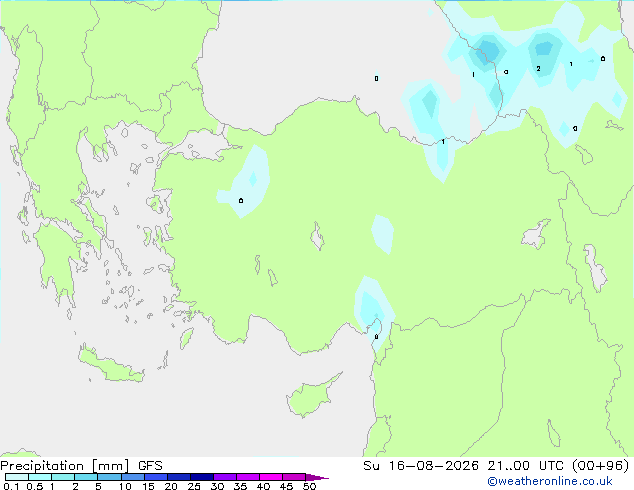The image size is (634, 490).
Task: Click the 25–30 mm dark navy legend swatch
Action: 202,477
